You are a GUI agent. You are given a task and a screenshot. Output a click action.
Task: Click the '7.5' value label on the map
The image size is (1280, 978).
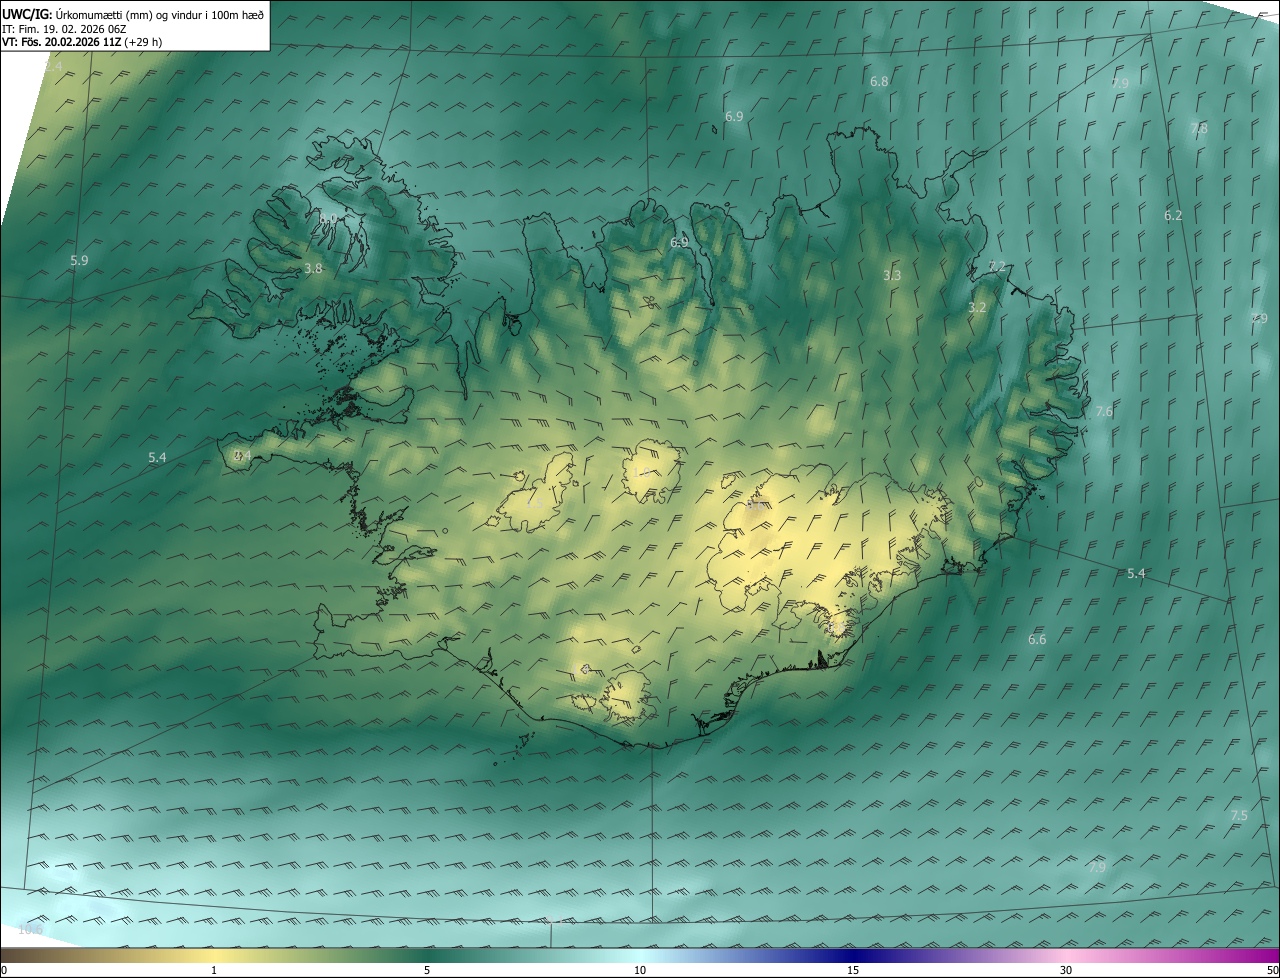(1239, 815)
